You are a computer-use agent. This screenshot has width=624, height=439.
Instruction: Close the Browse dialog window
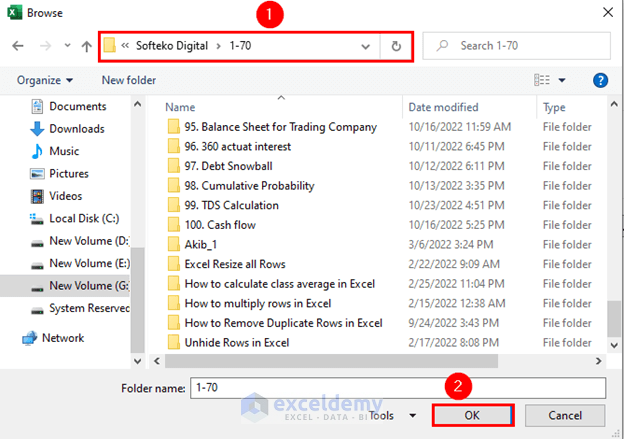(x=608, y=12)
